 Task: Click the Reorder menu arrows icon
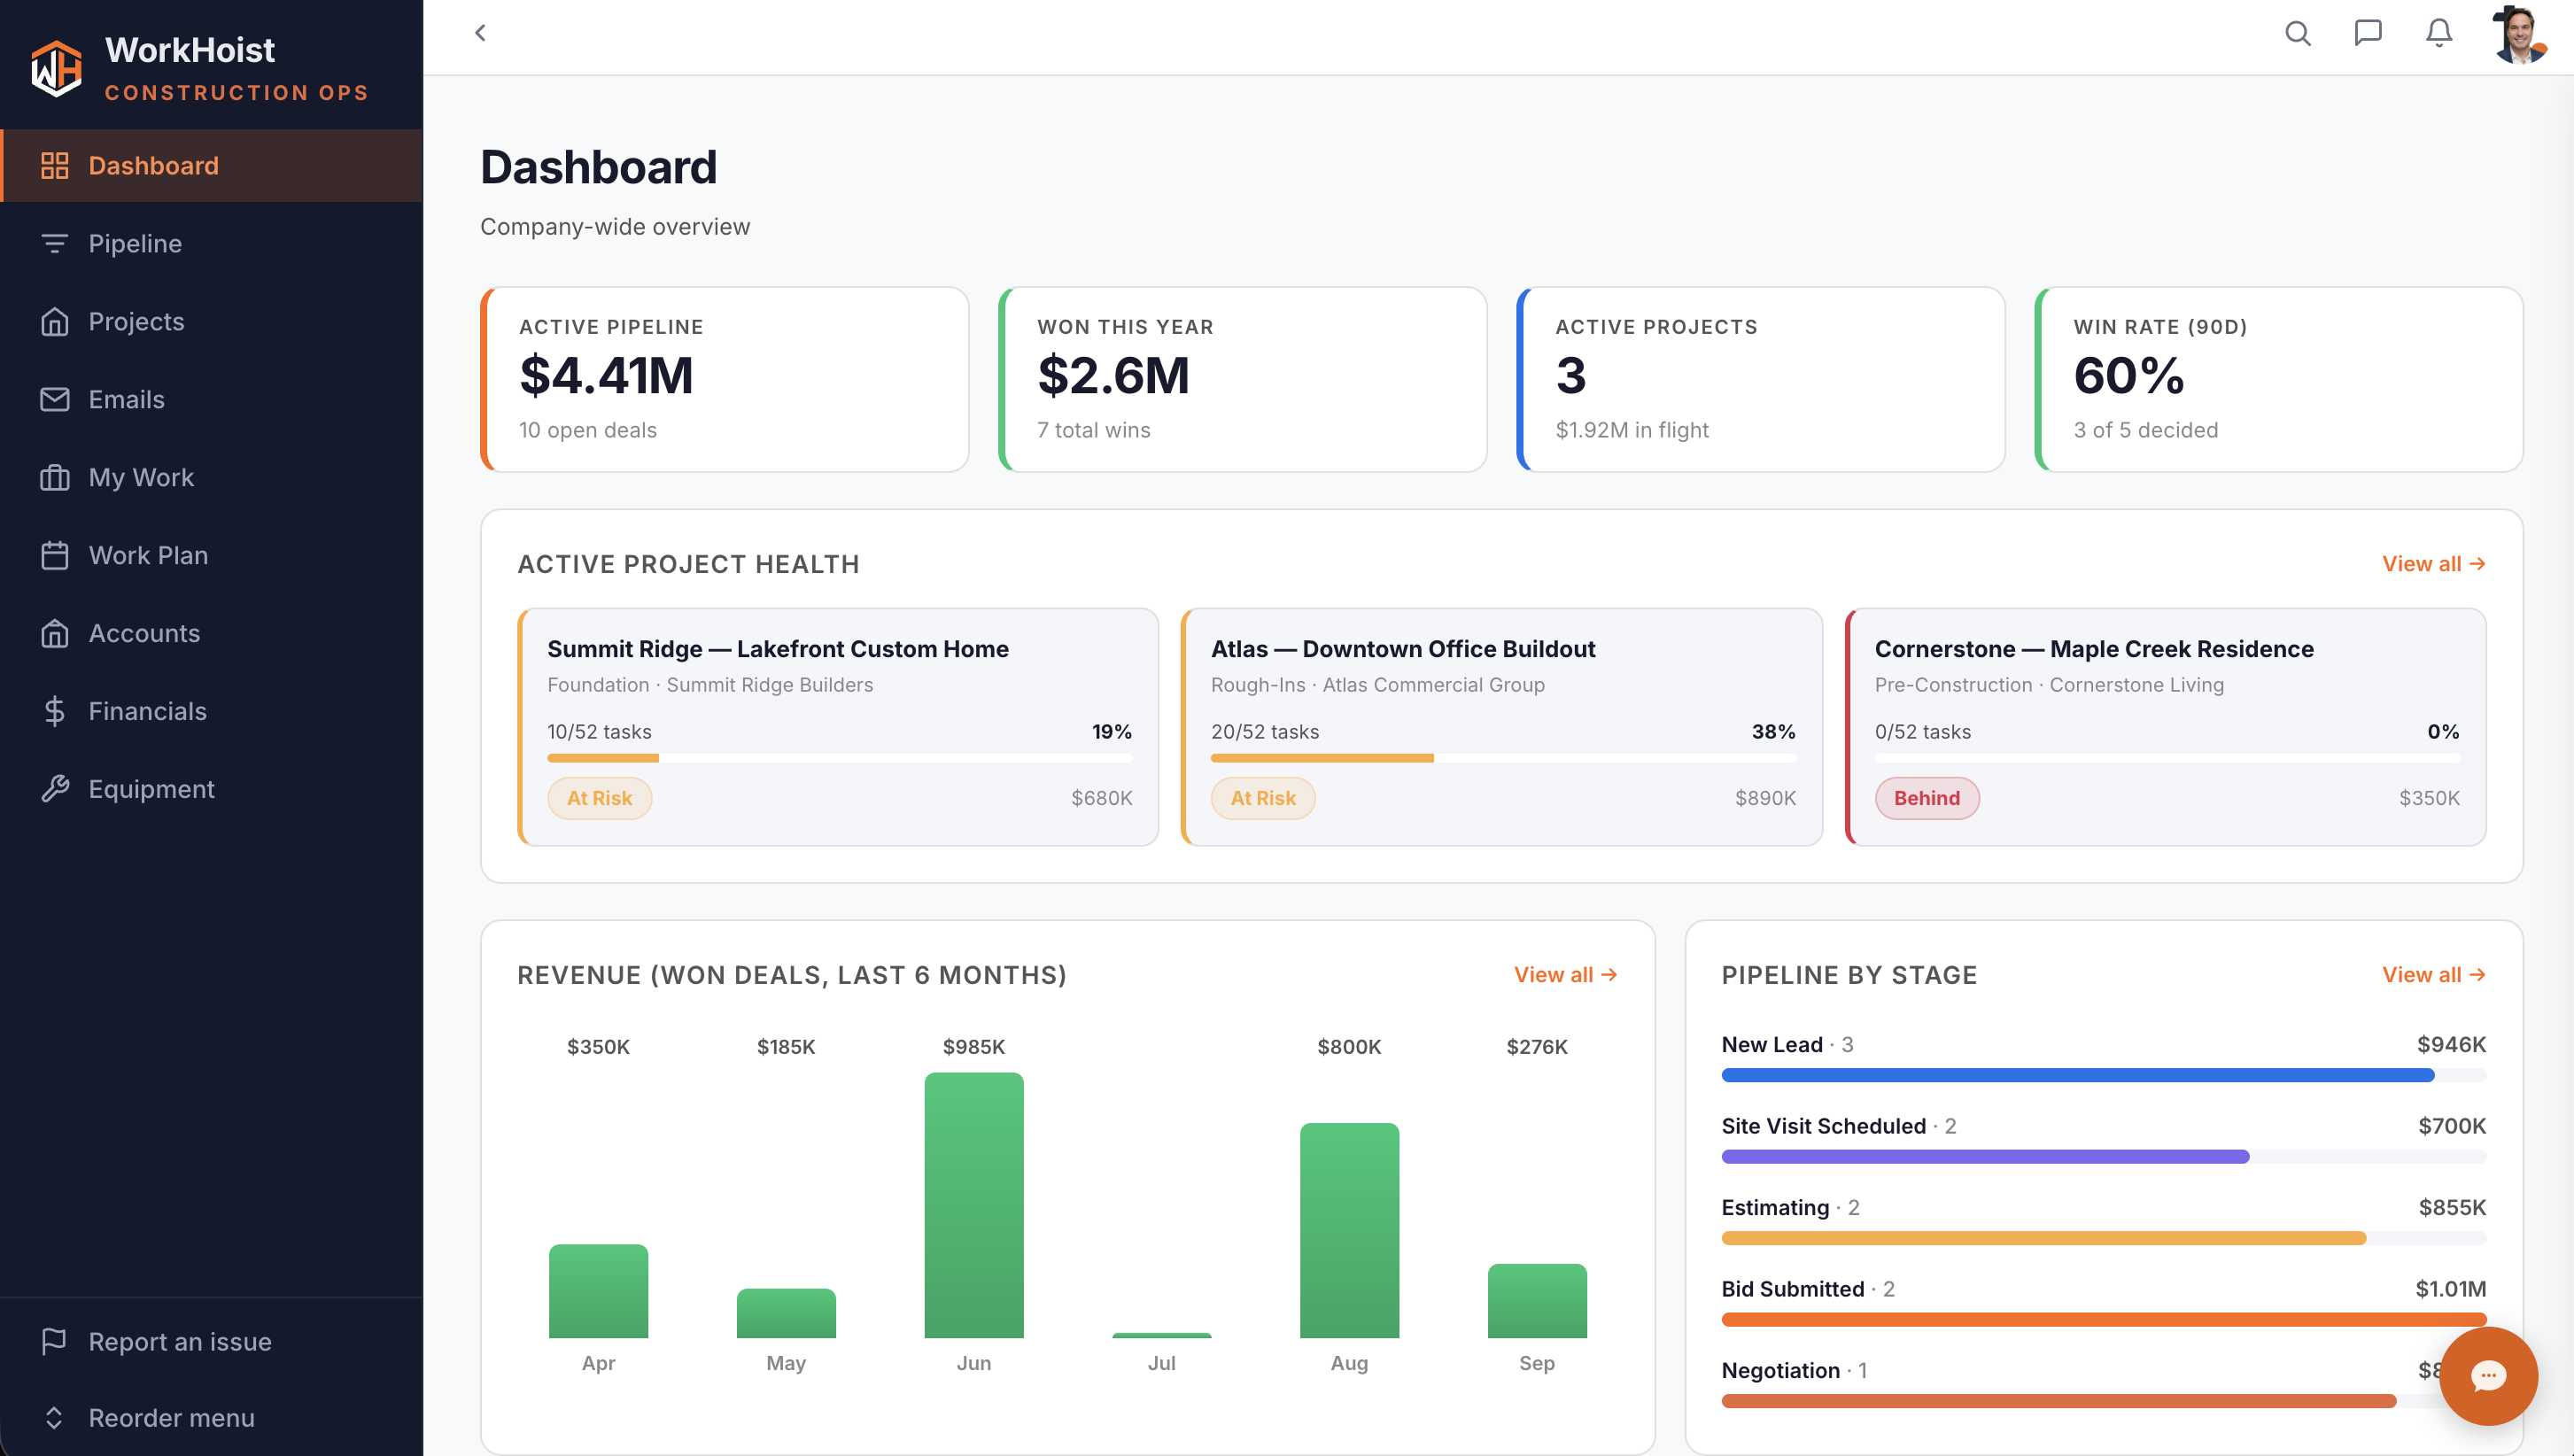[54, 1417]
